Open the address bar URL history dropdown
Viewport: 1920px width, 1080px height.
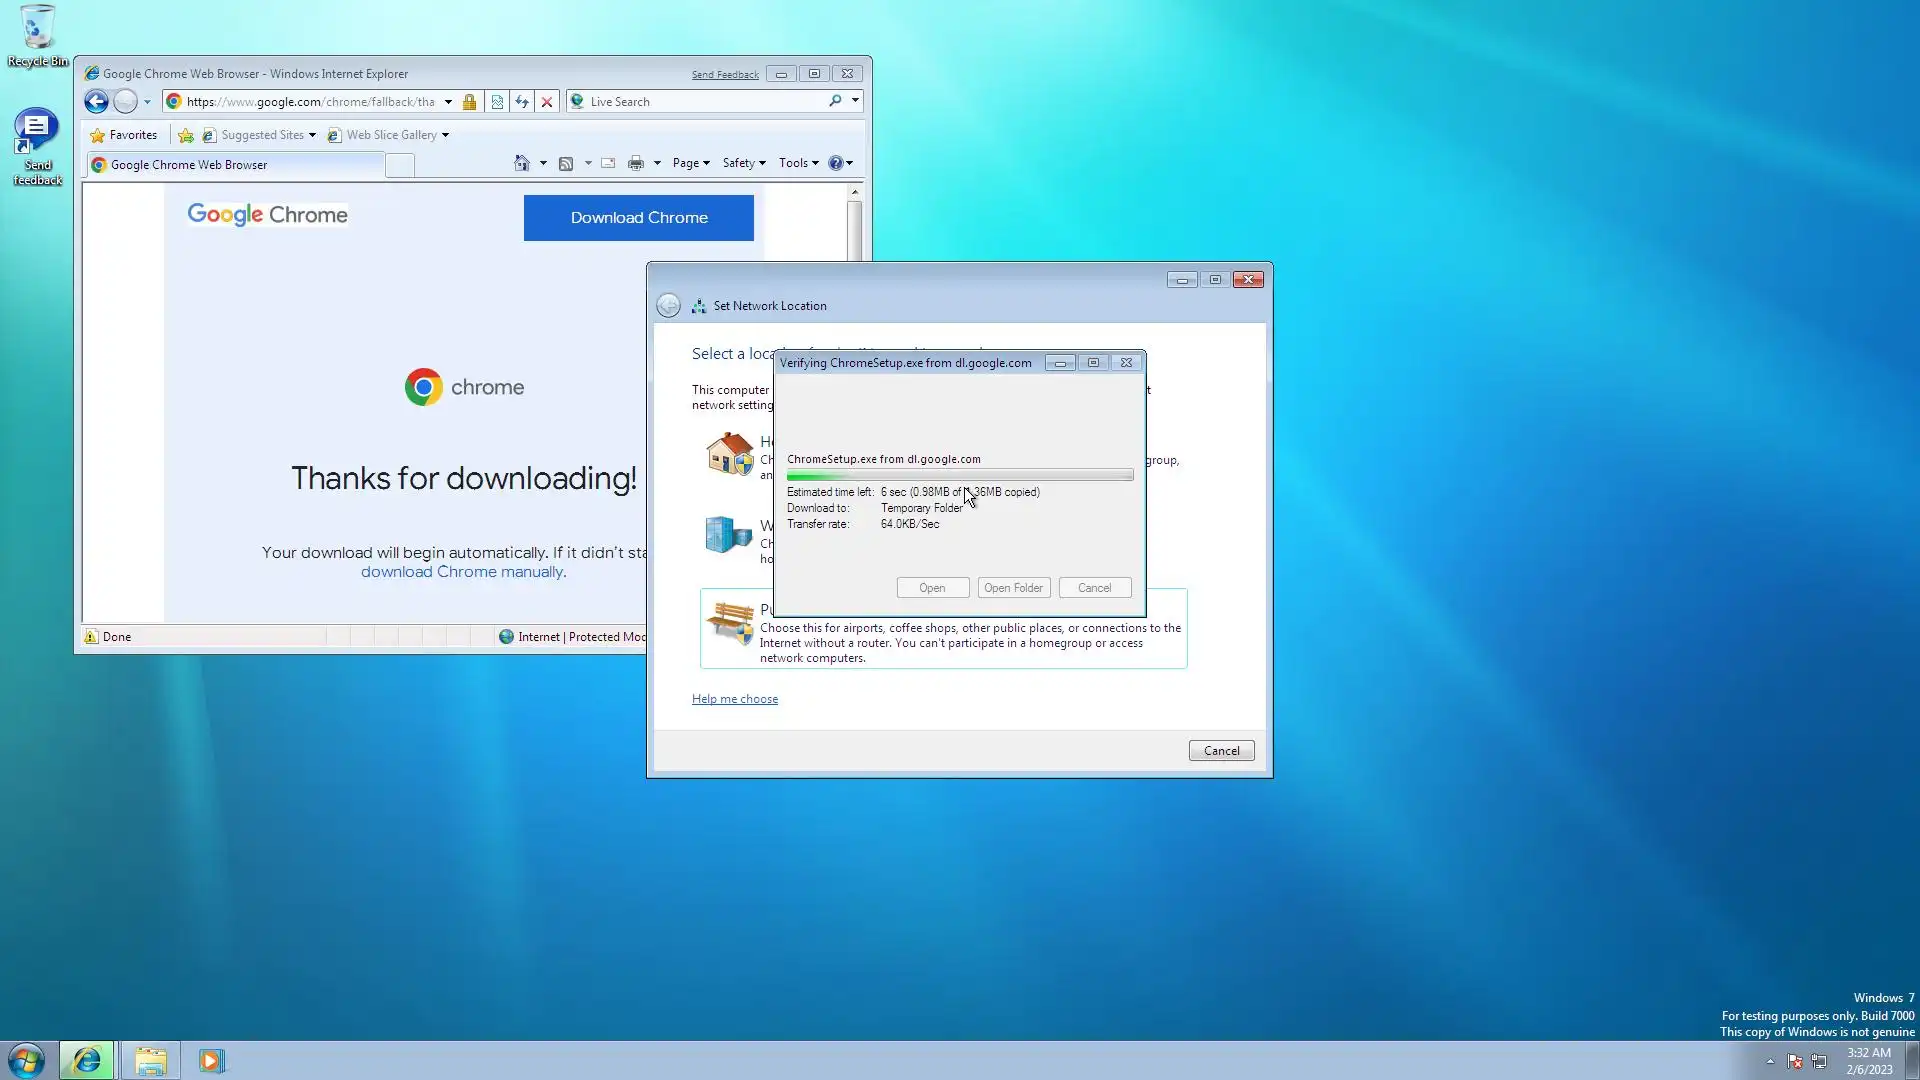(x=448, y=101)
